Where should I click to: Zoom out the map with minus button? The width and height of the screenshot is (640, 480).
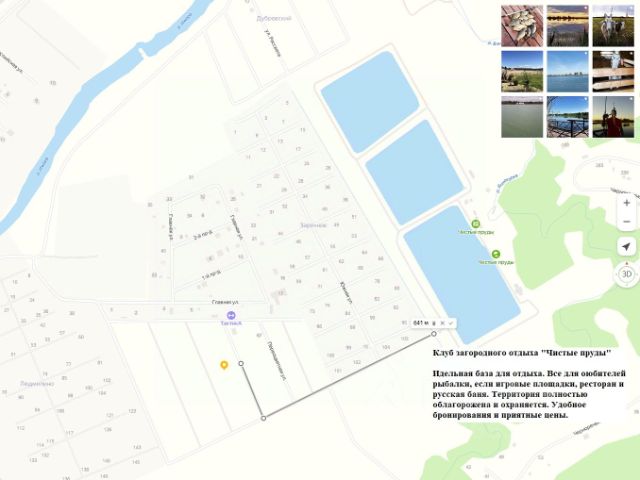626,220
